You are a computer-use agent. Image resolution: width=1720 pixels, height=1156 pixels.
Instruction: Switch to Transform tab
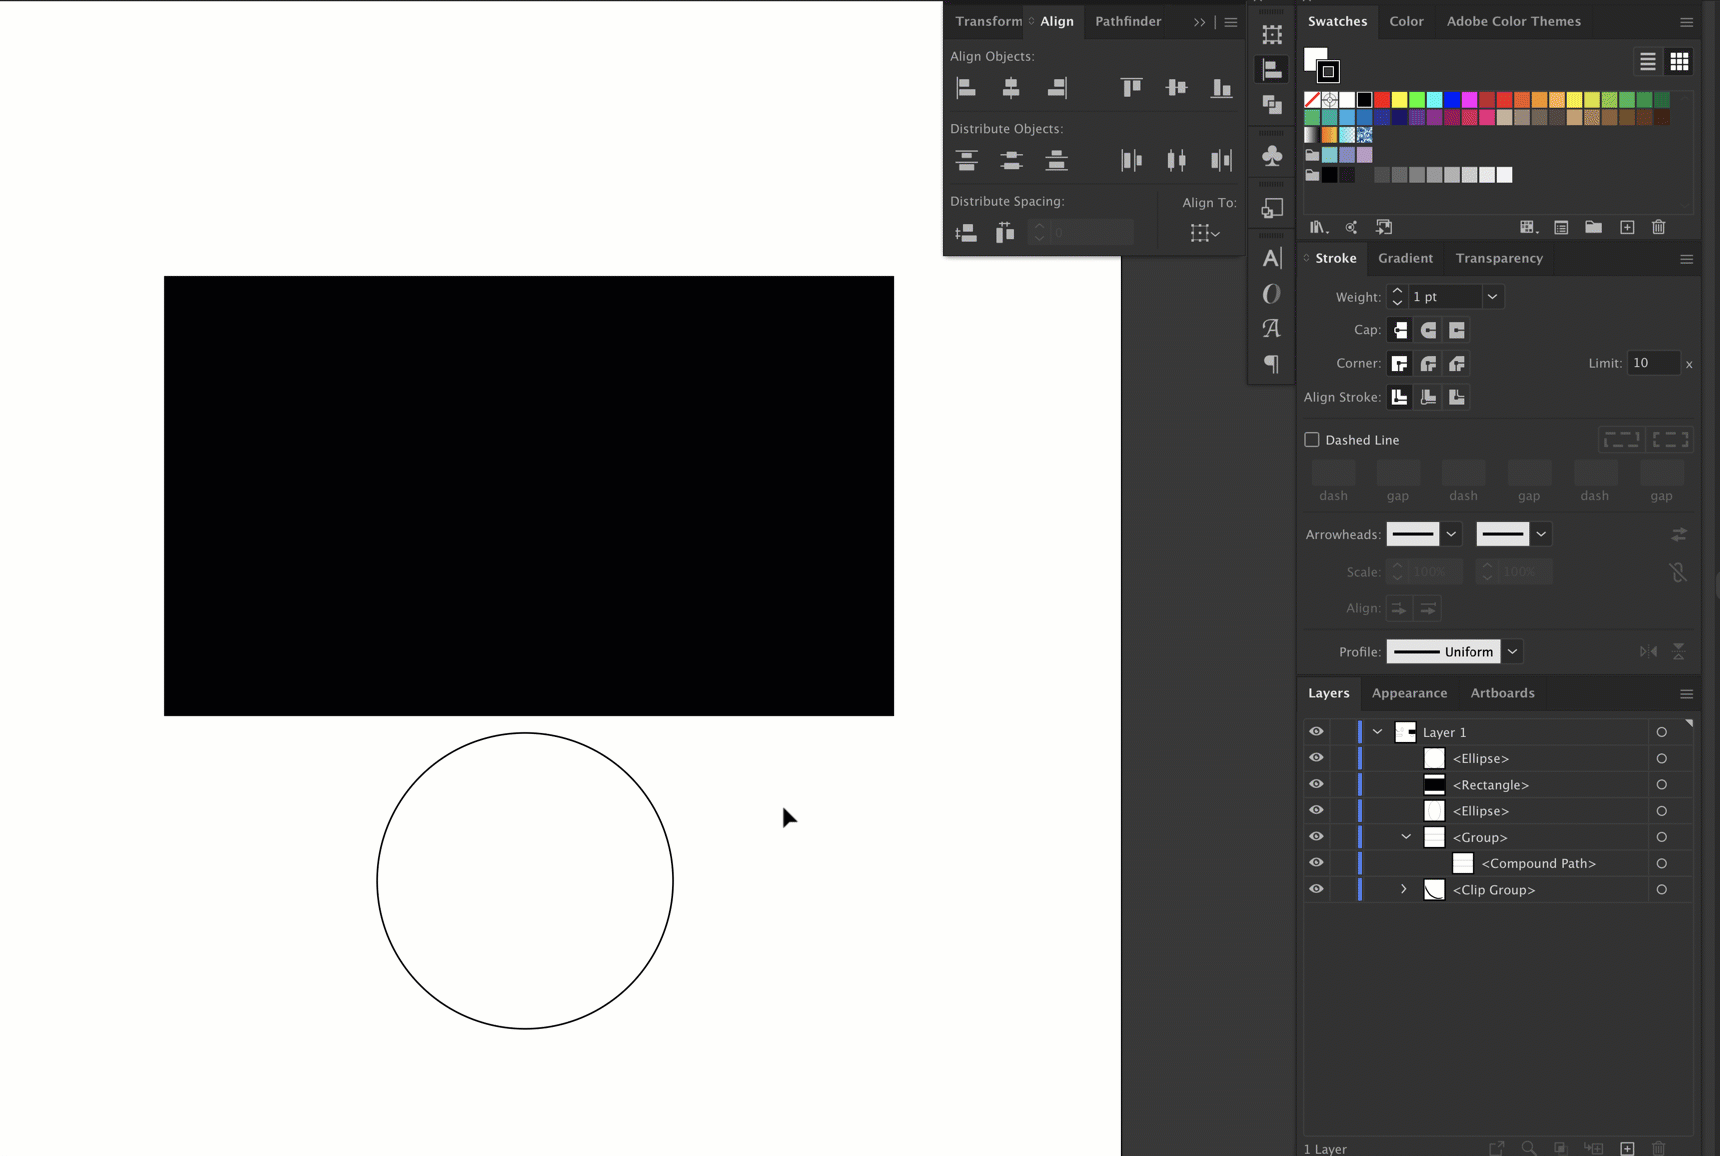click(988, 21)
